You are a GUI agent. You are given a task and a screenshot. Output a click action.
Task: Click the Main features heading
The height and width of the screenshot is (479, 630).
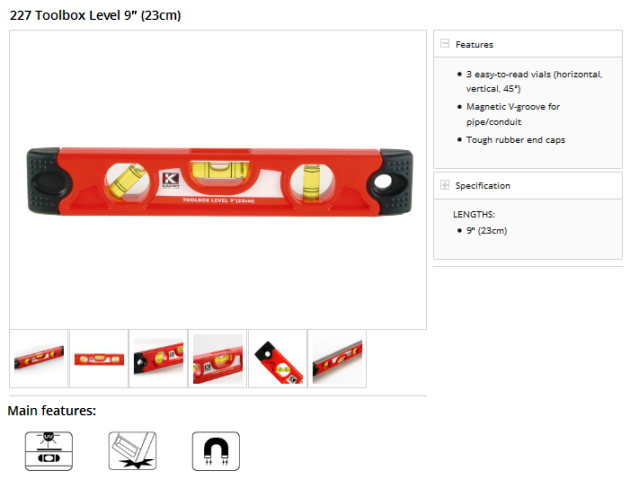point(52,411)
